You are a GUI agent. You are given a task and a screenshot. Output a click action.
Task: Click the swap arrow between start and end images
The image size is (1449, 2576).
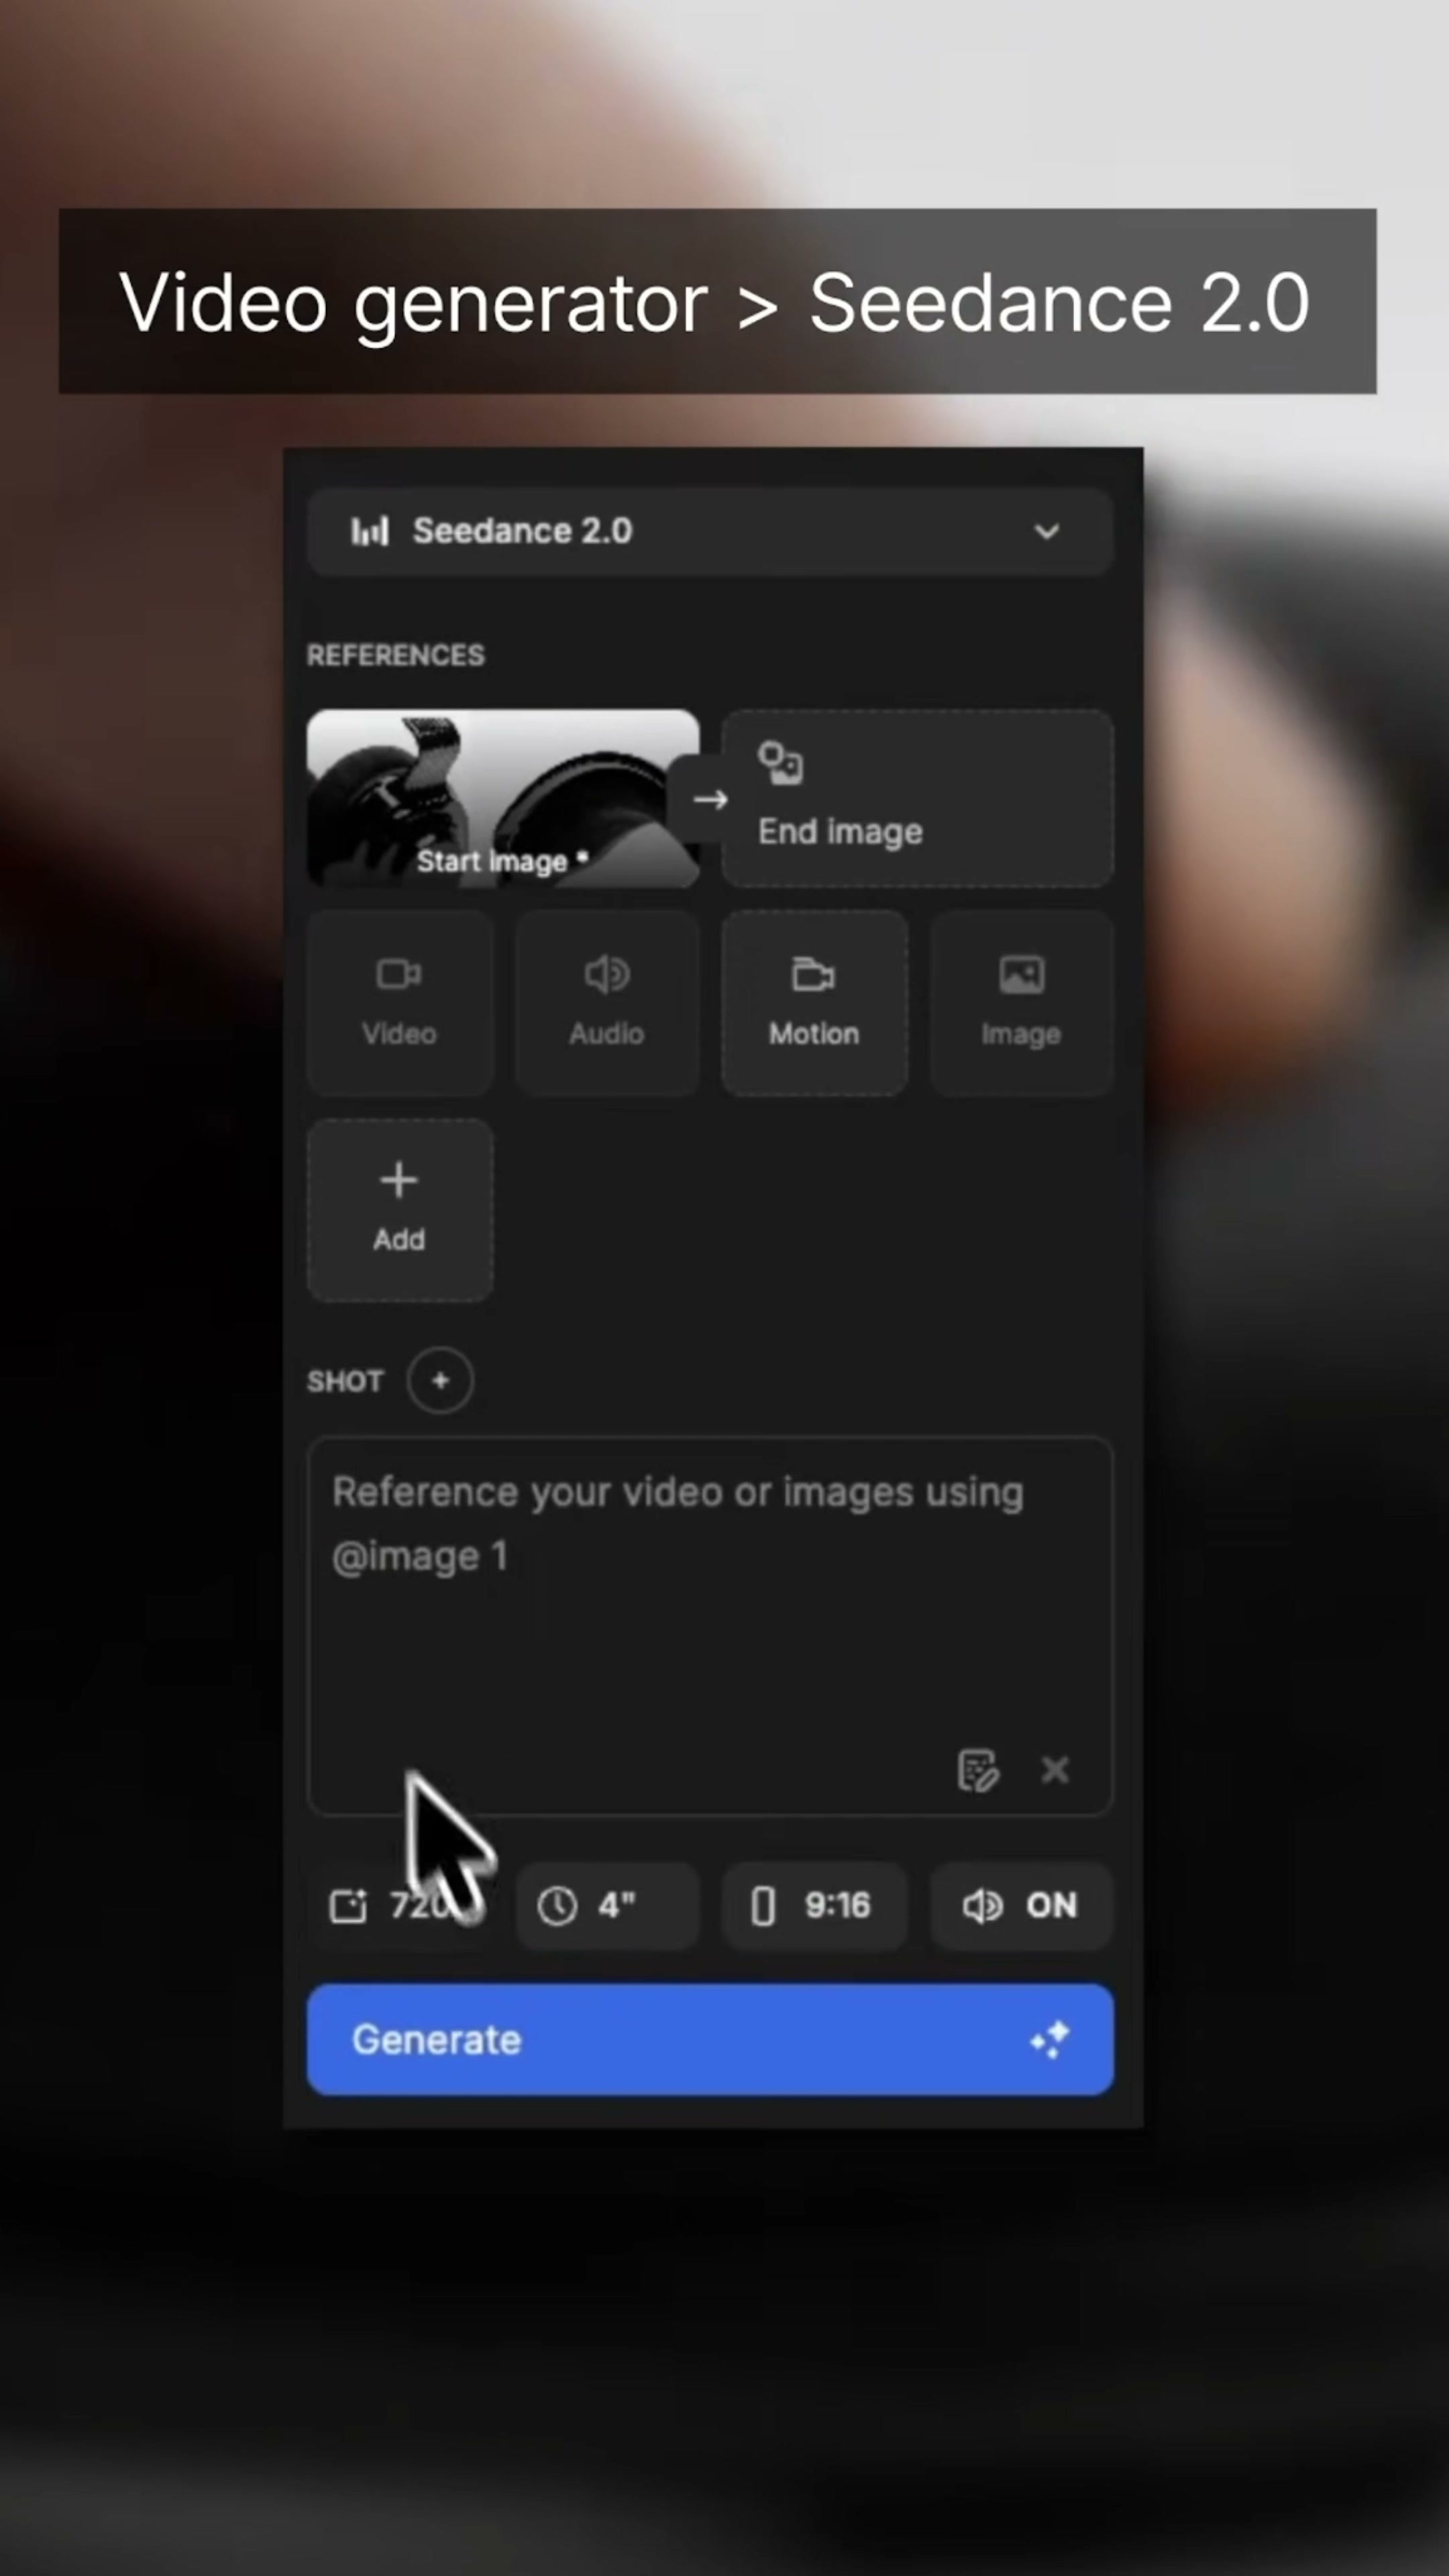[x=710, y=799]
